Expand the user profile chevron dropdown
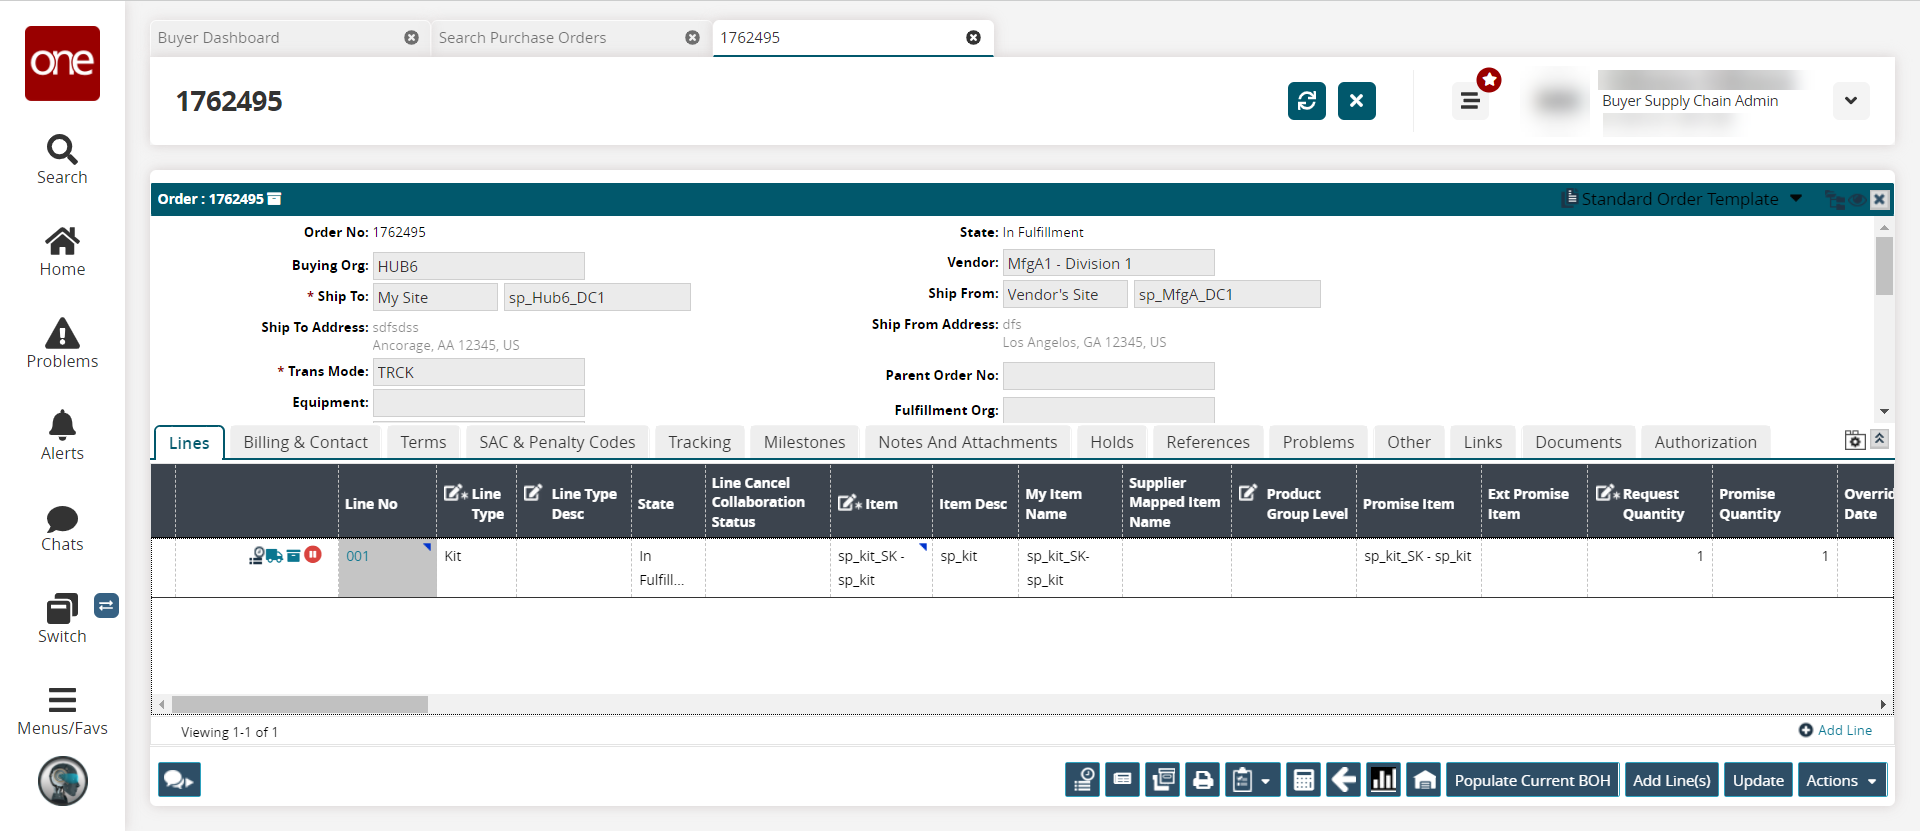This screenshot has width=1920, height=831. point(1851,101)
